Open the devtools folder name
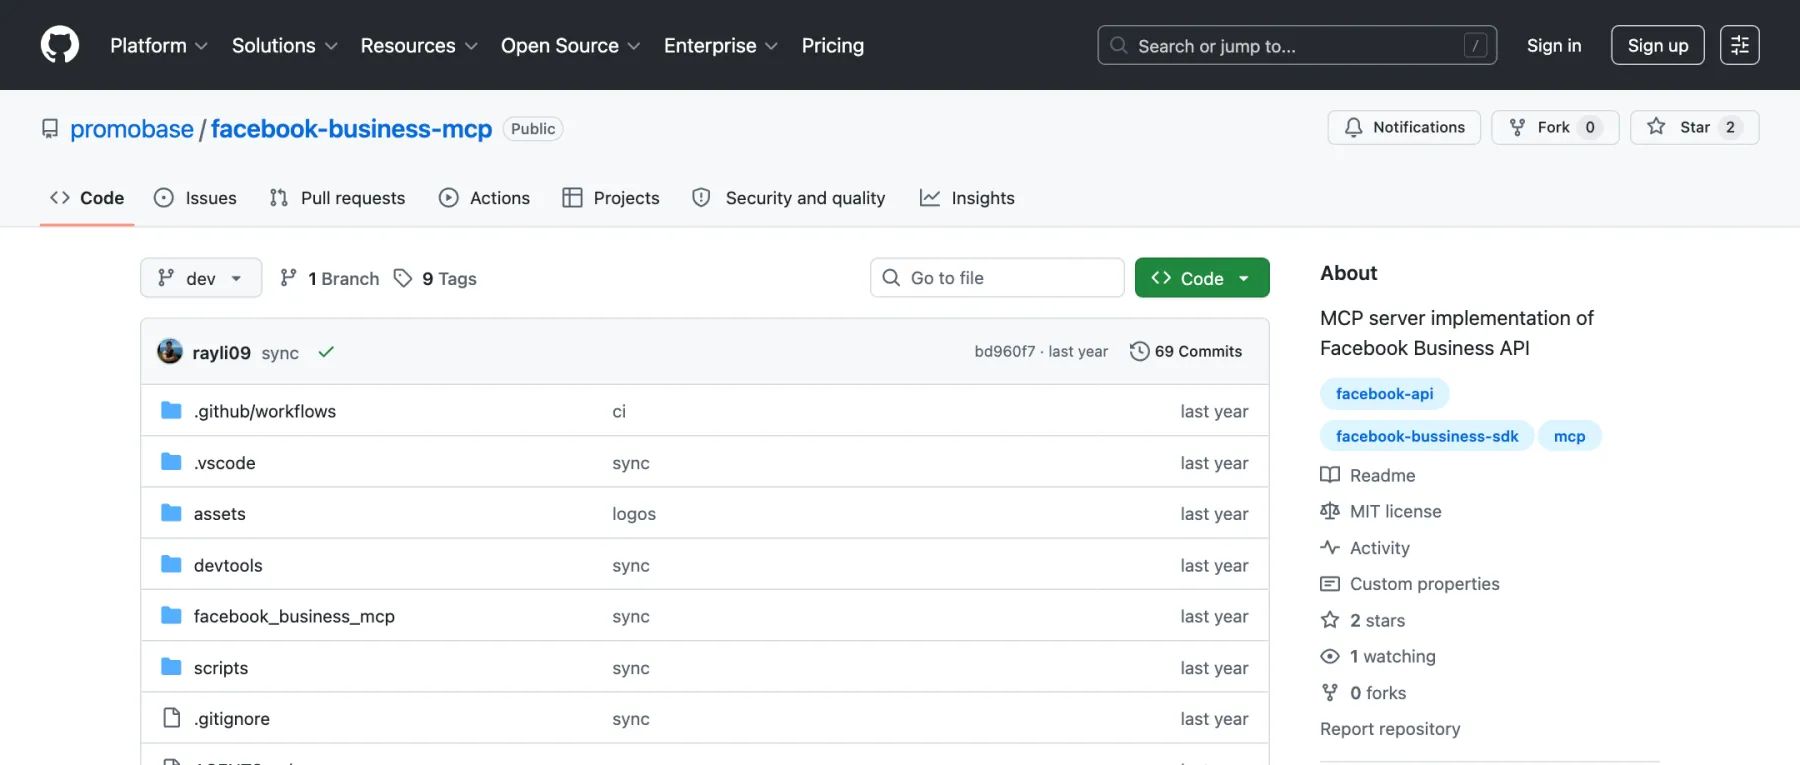1800x765 pixels. click(x=228, y=565)
